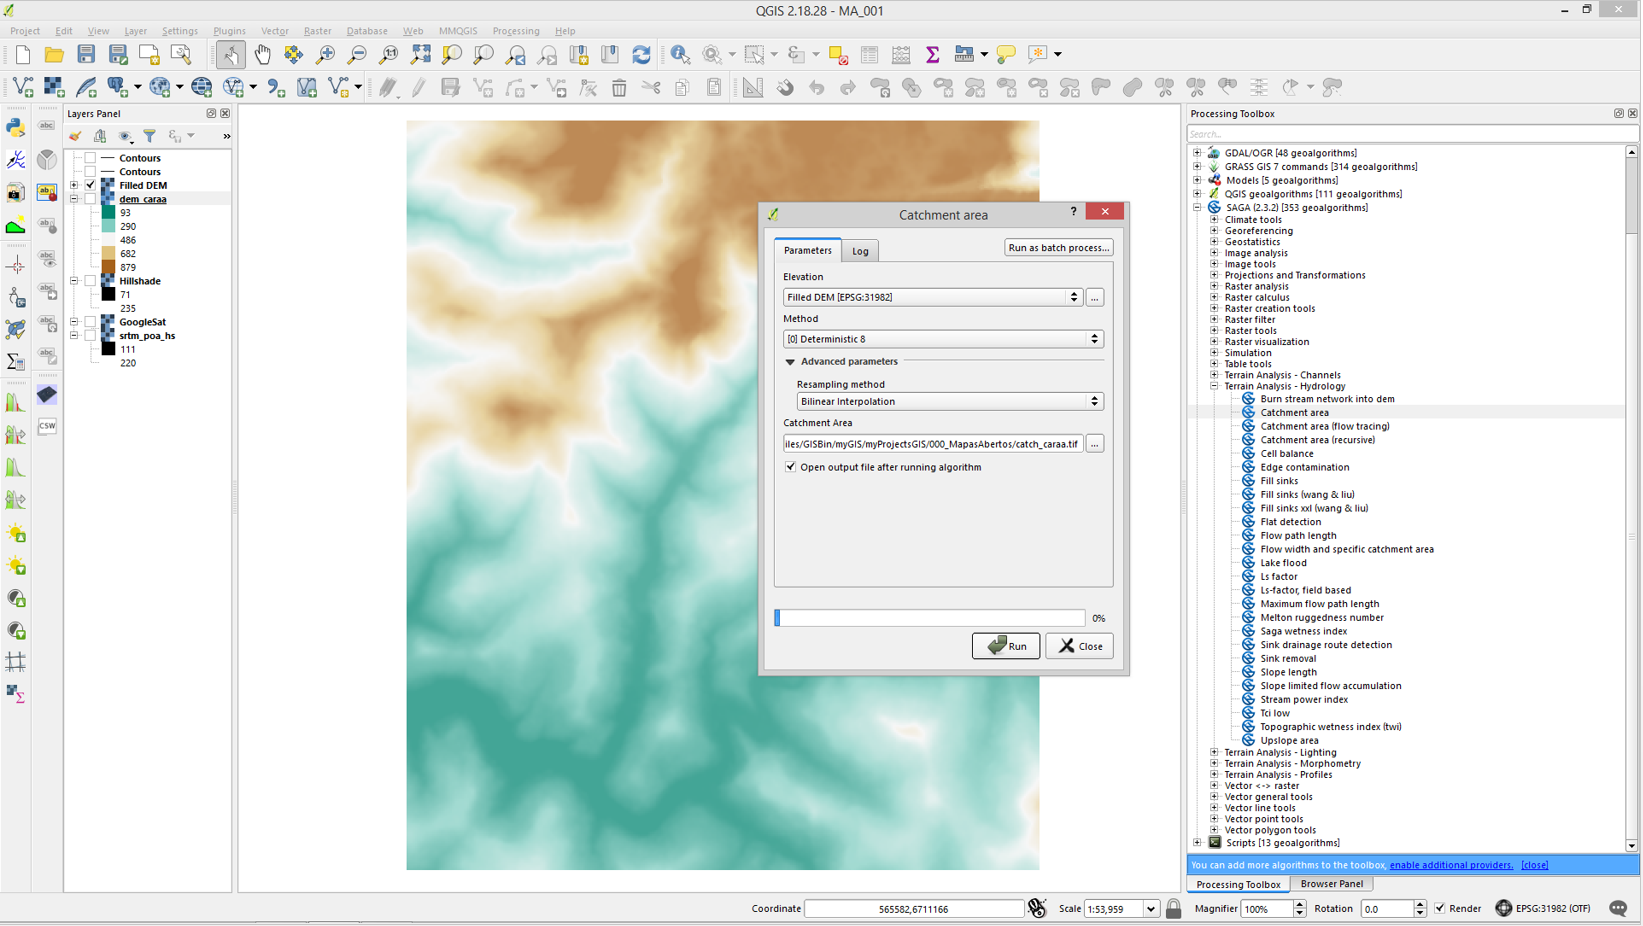Expand Terrain Analysis - Lighting group

1214,752
